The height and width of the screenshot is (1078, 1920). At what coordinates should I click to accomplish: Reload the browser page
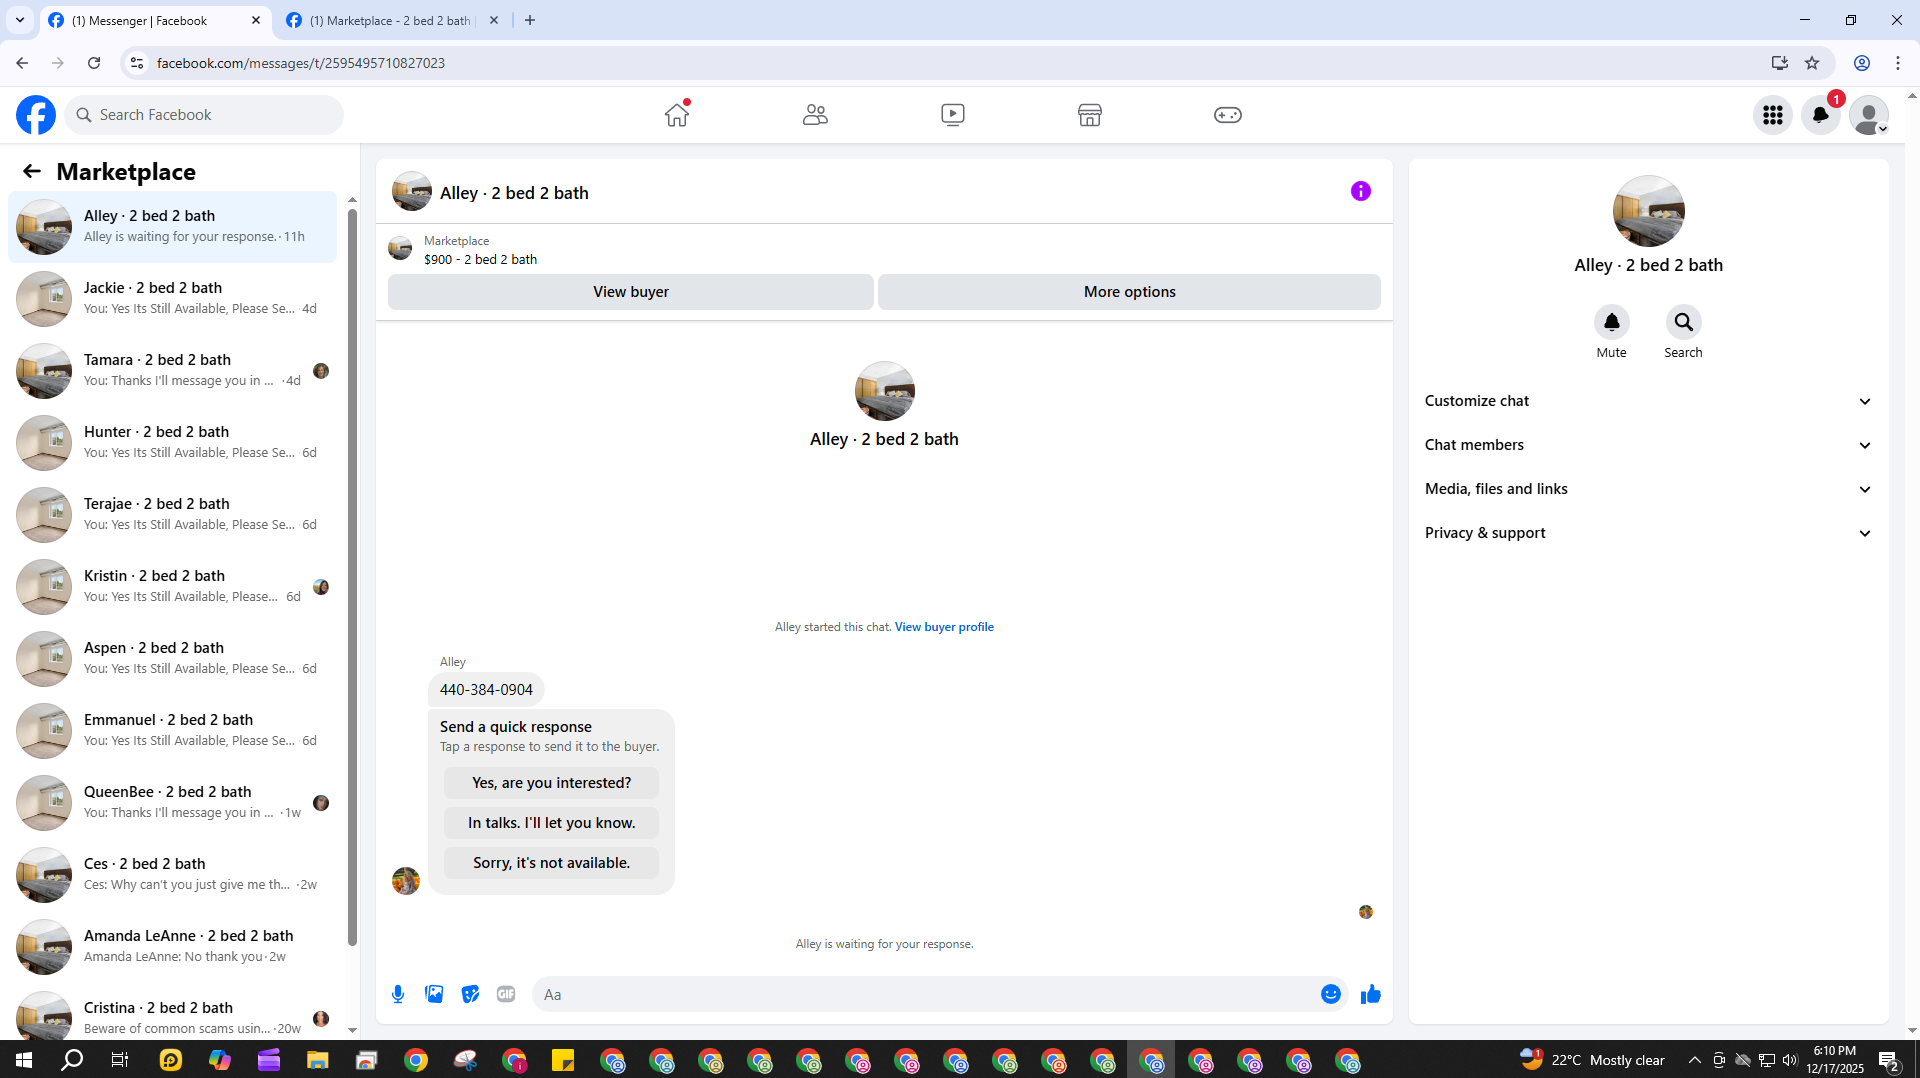pyautogui.click(x=94, y=63)
